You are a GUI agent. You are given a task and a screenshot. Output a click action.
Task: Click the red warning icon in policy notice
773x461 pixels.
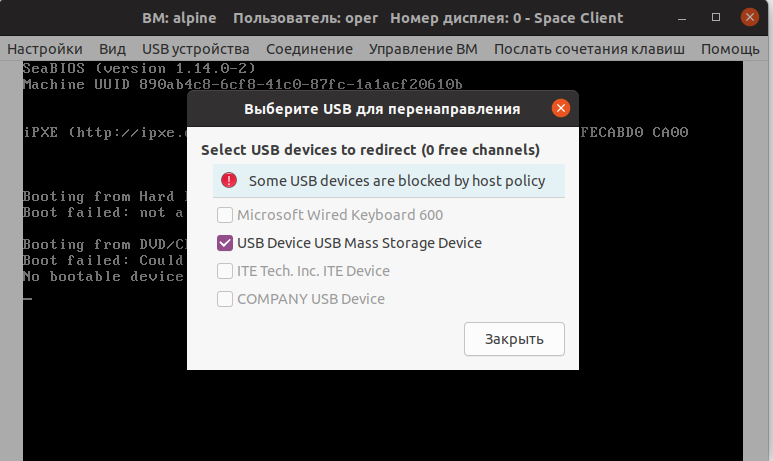pyautogui.click(x=230, y=181)
